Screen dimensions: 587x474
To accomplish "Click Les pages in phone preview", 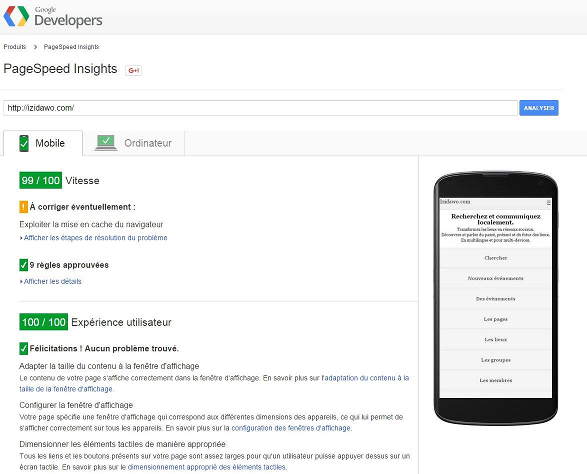I will tap(496, 319).
